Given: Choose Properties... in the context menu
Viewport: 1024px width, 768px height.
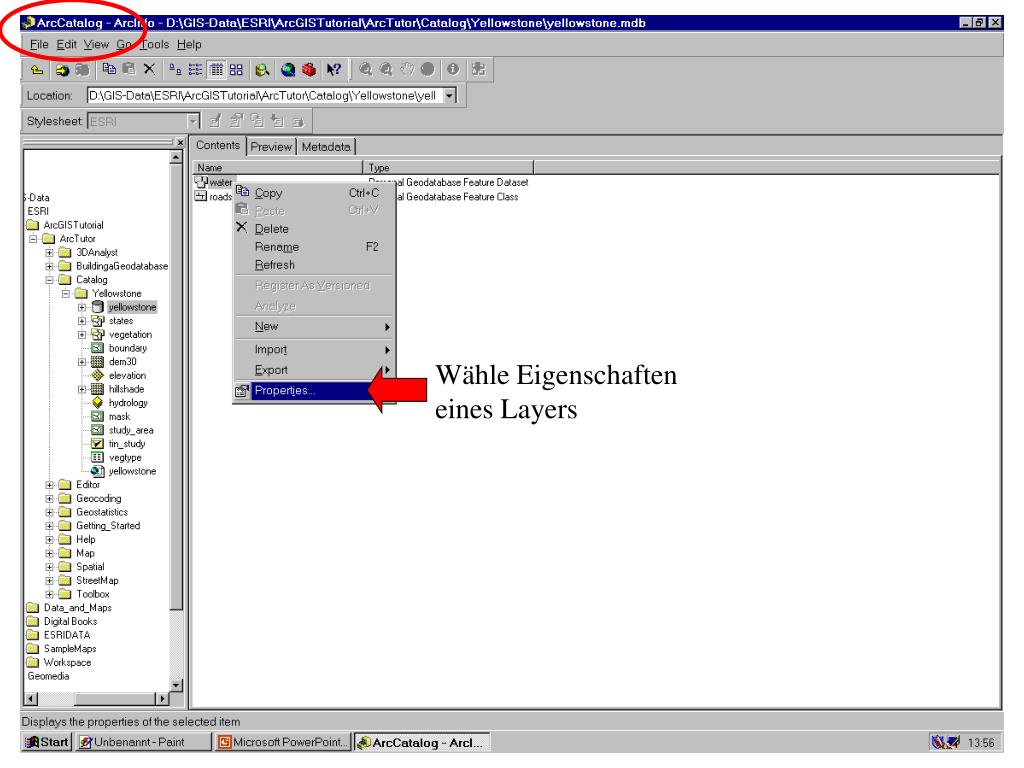Looking at the screenshot, I should point(315,391).
